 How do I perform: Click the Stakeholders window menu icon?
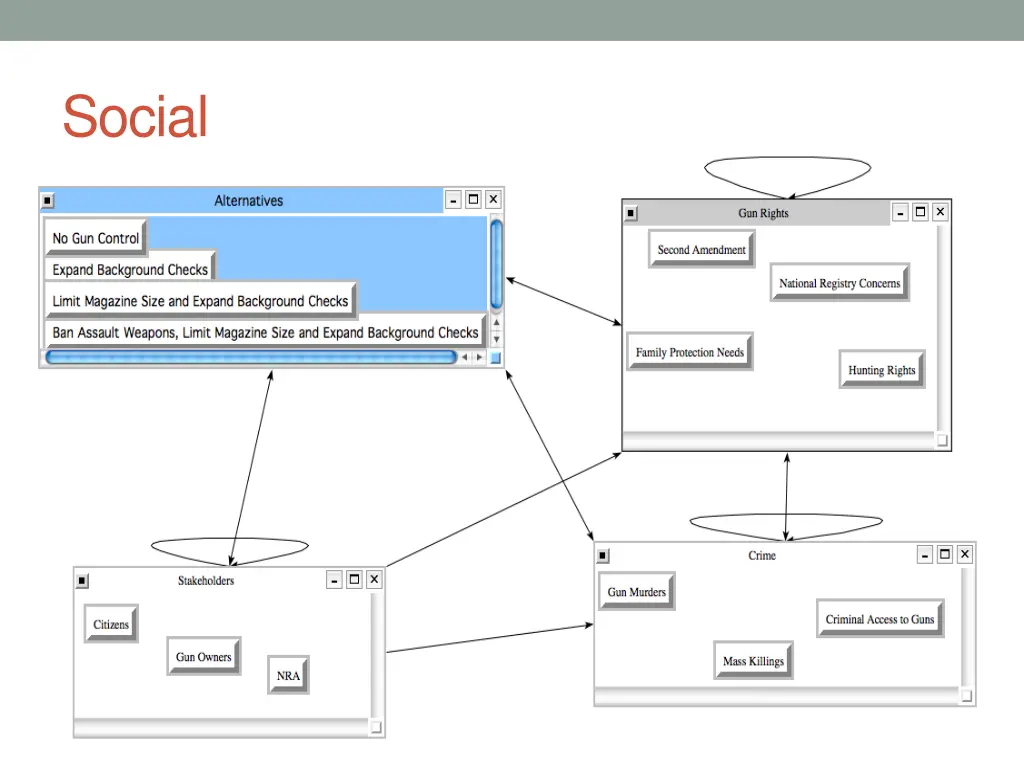click(82, 580)
